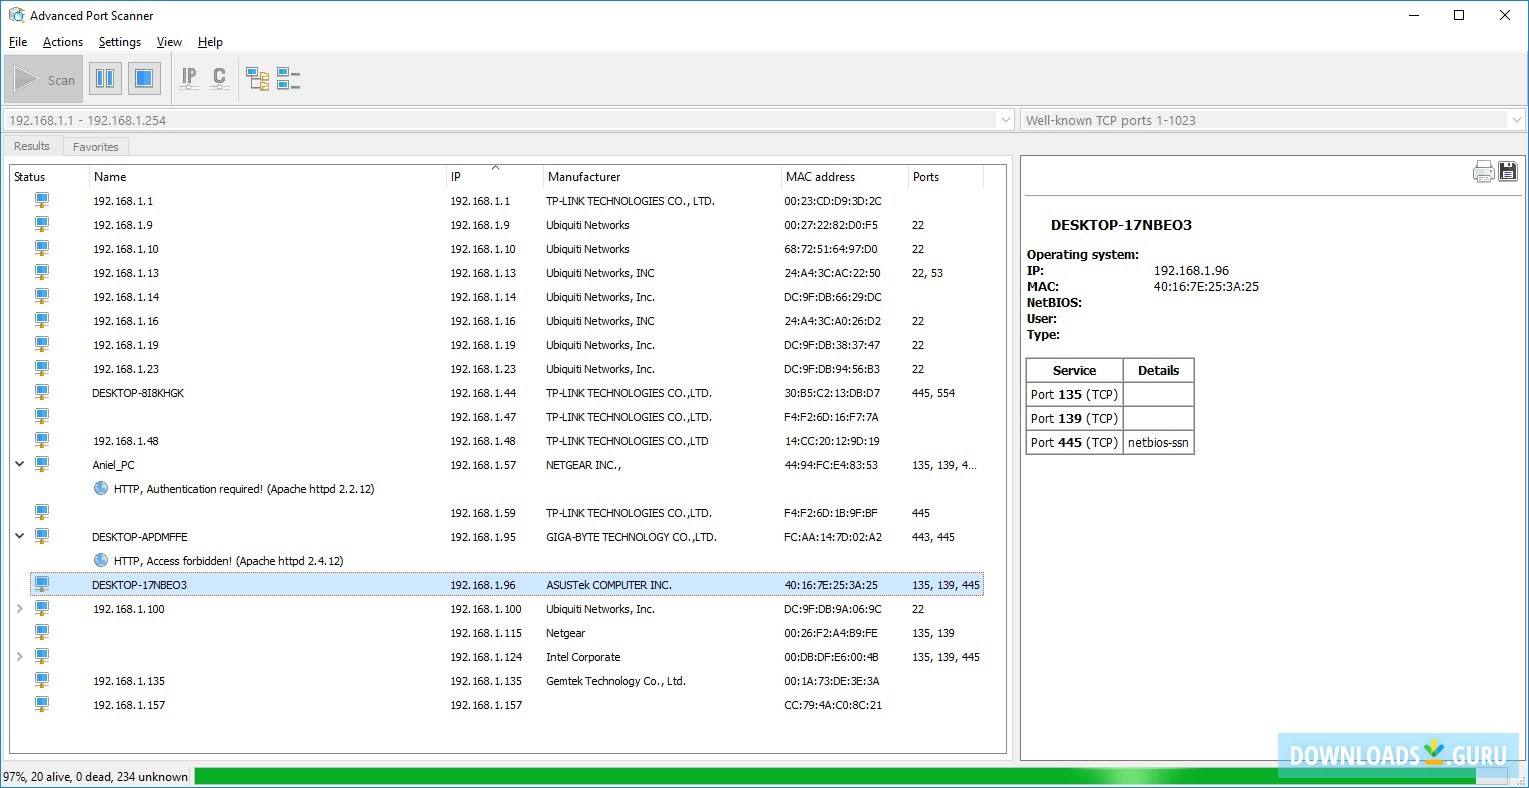Click the collapse all list icon
This screenshot has width=1529, height=788.
(288, 79)
